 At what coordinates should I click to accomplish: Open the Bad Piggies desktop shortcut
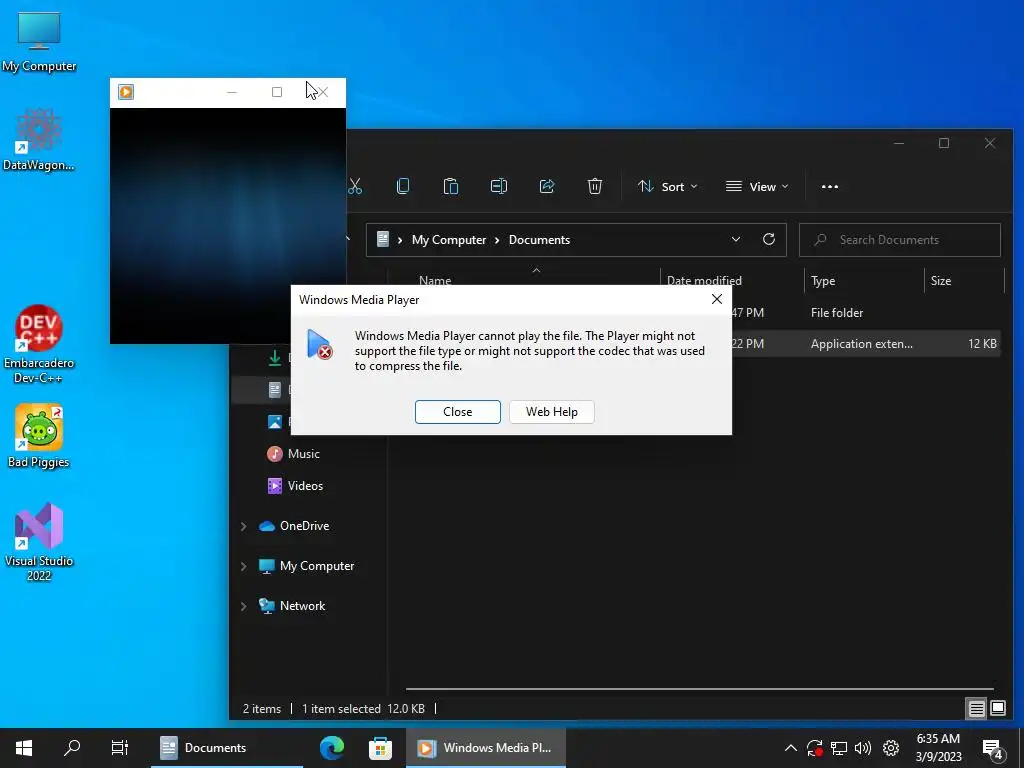[x=39, y=436]
